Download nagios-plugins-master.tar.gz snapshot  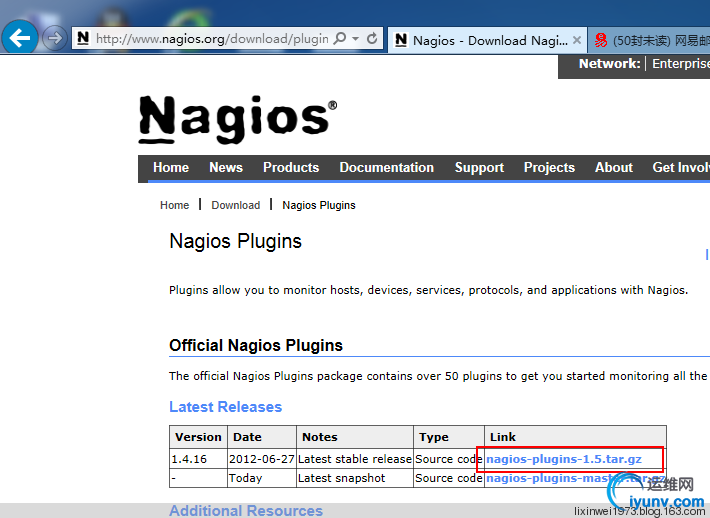[x=575, y=478]
